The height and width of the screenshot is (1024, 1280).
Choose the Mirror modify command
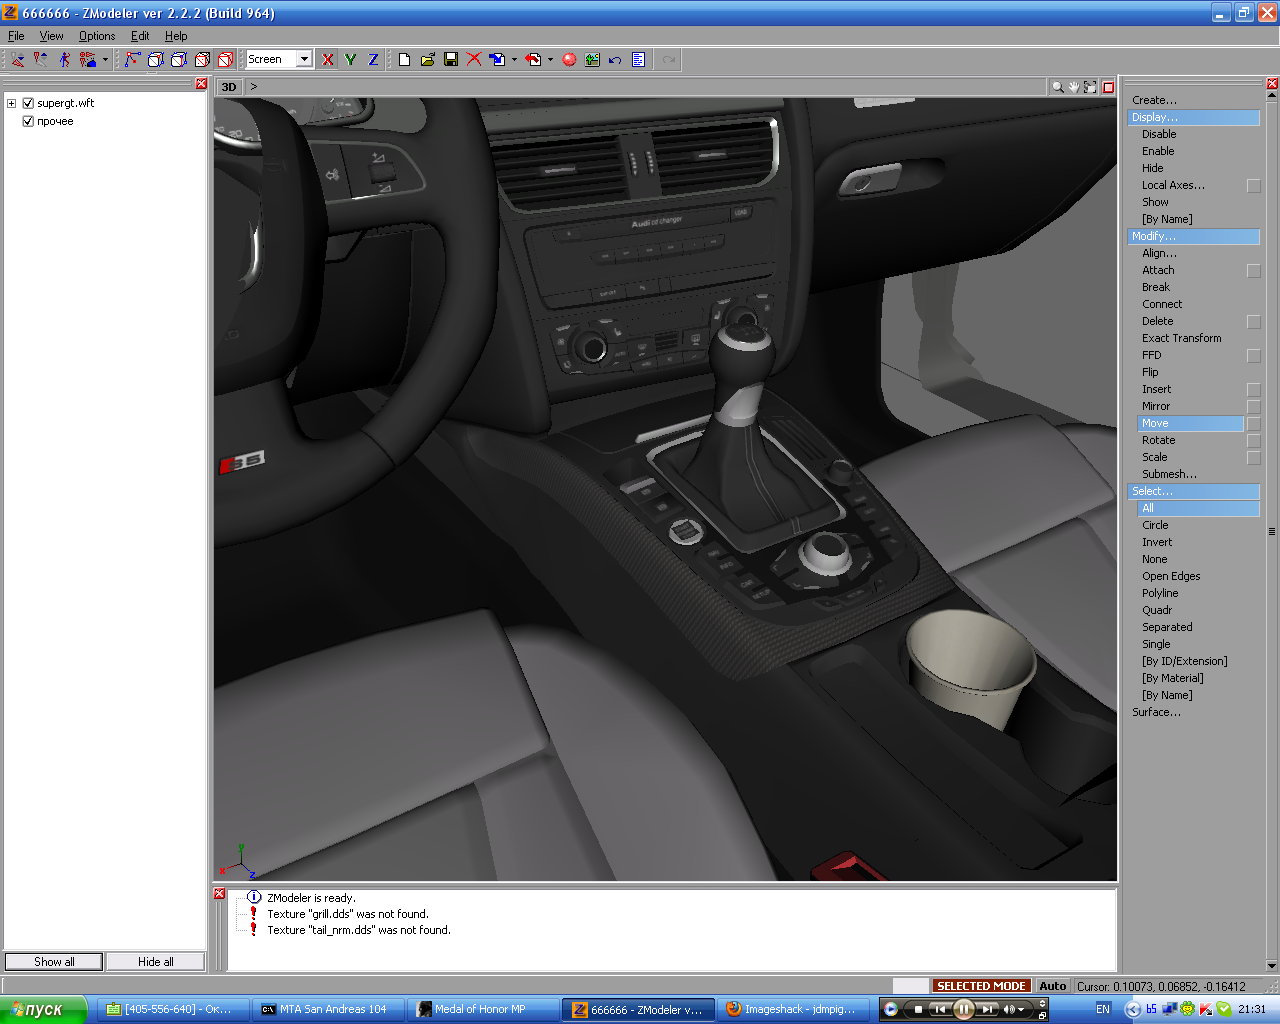coord(1156,407)
